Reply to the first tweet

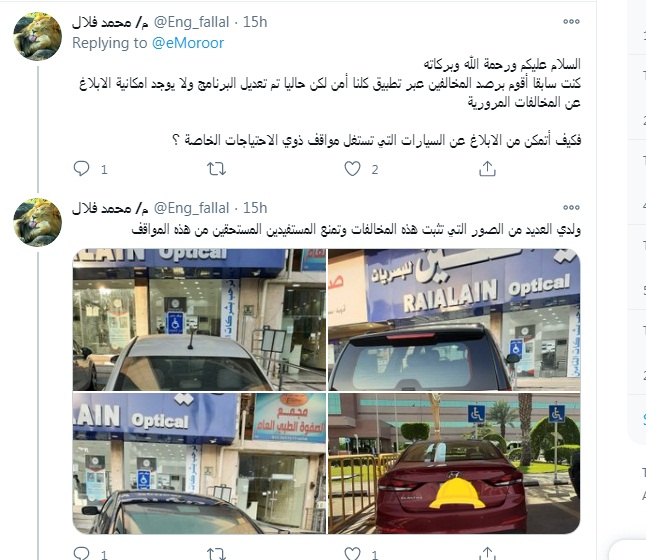(81, 169)
